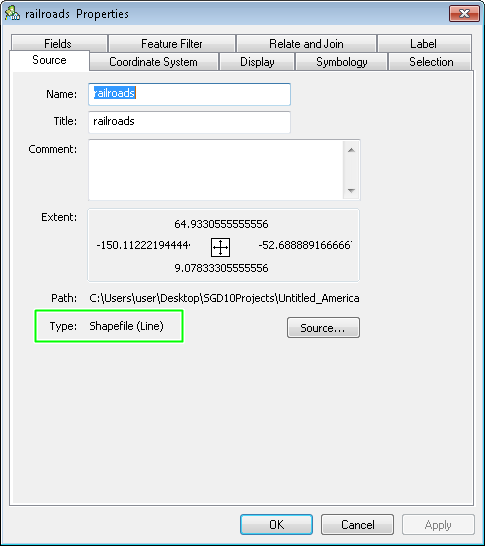Click the Source tab
Image resolution: width=485 pixels, height=546 pixels.
(49, 60)
